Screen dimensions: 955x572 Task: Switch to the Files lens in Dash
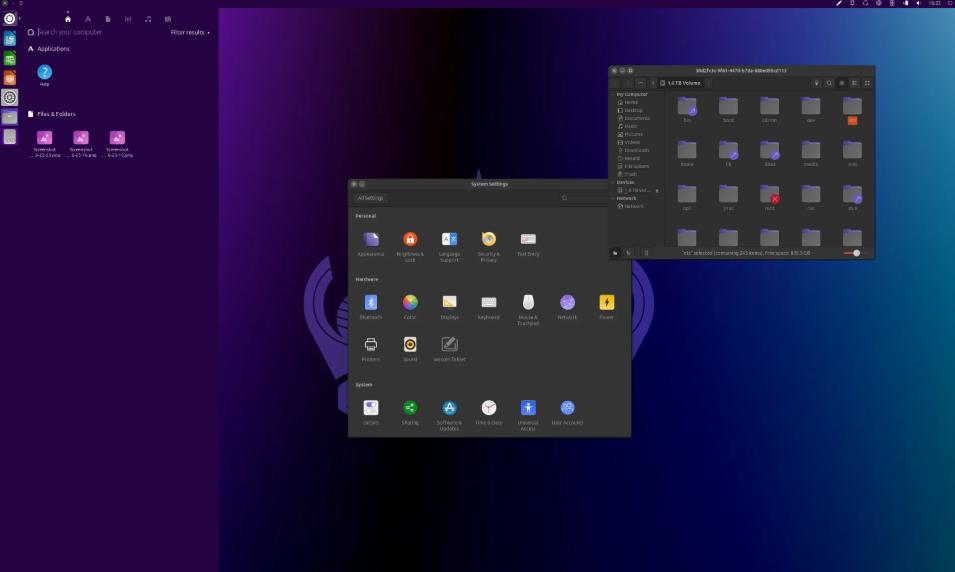pyautogui.click(x=108, y=19)
